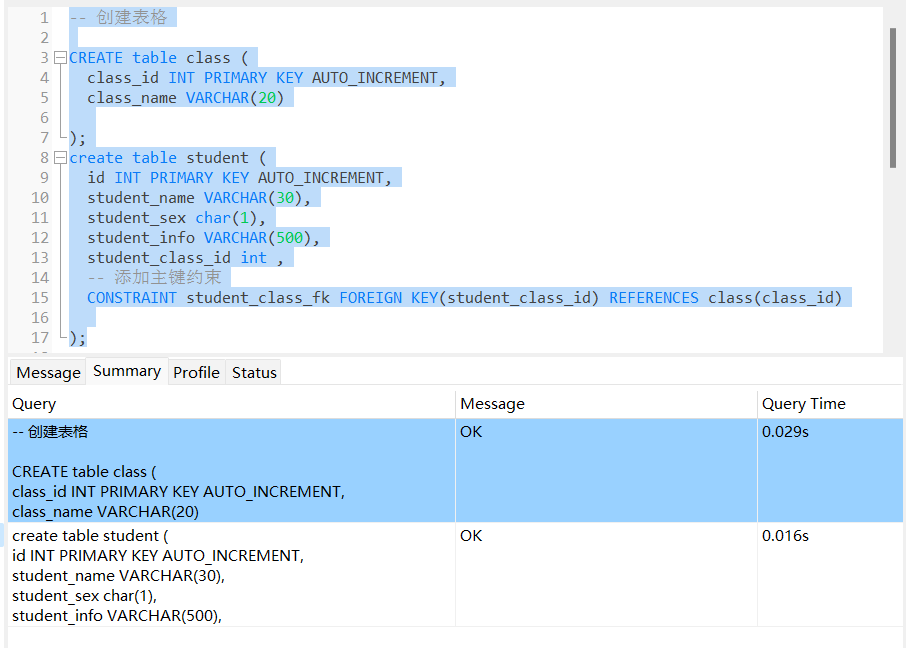Image resolution: width=908 pixels, height=648 pixels.
Task: Open the Summary tab
Action: (127, 371)
